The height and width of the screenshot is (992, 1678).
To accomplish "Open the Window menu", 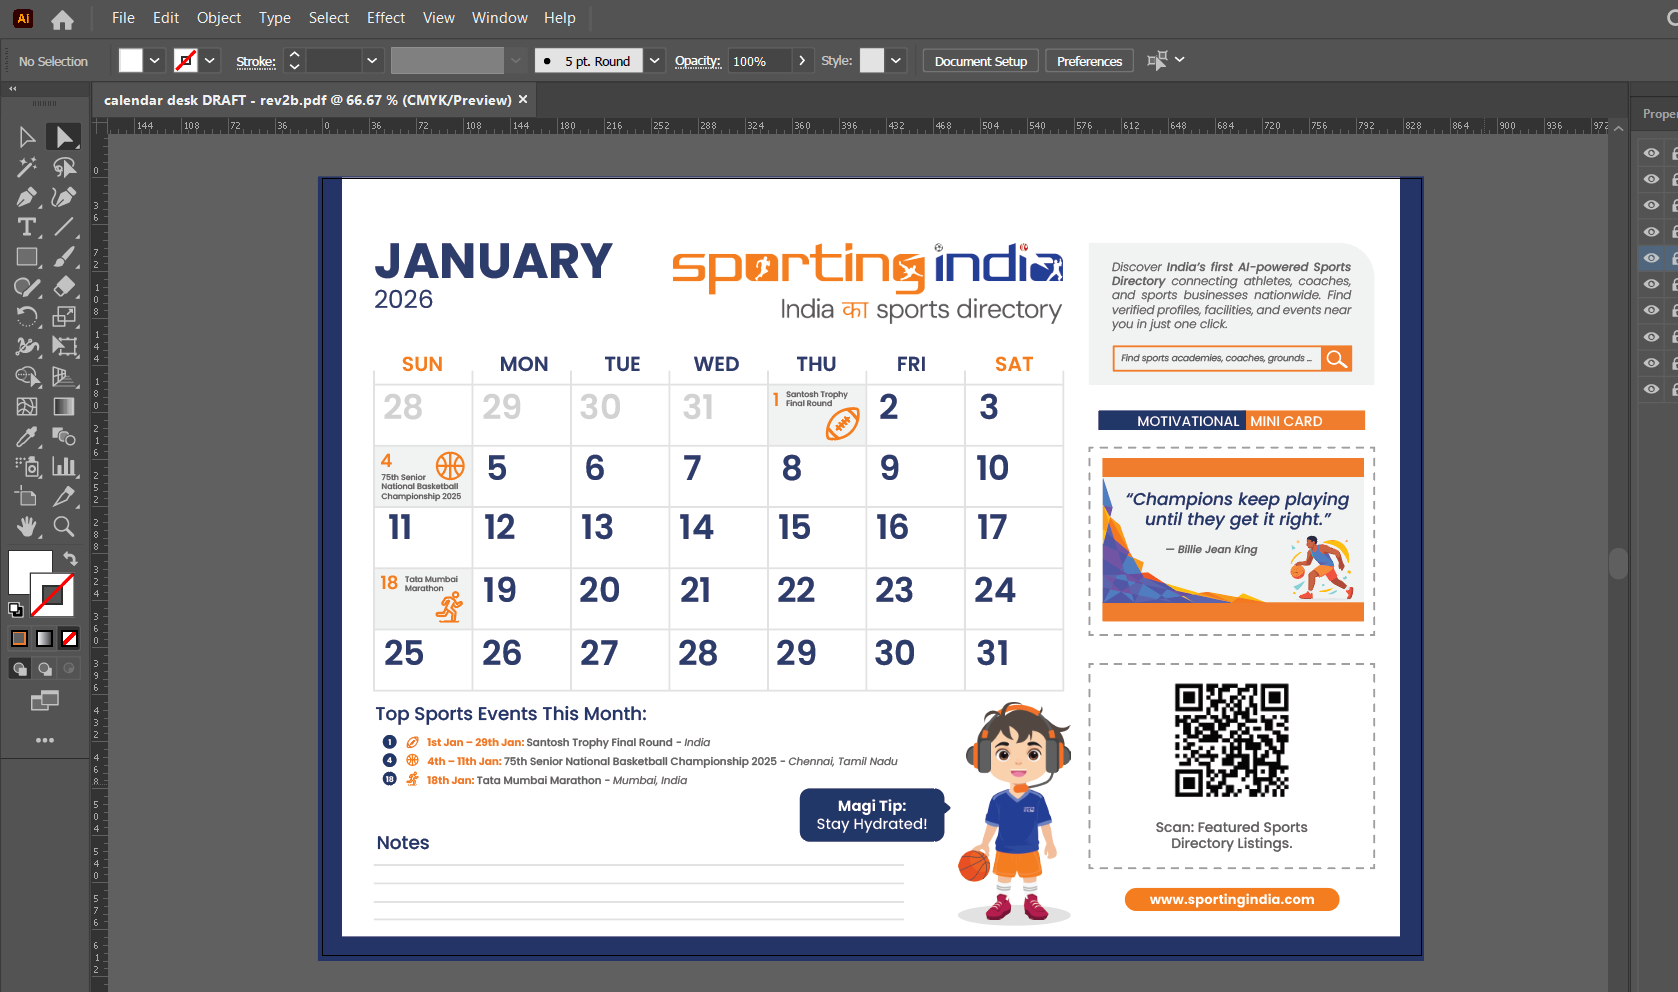I will [500, 18].
